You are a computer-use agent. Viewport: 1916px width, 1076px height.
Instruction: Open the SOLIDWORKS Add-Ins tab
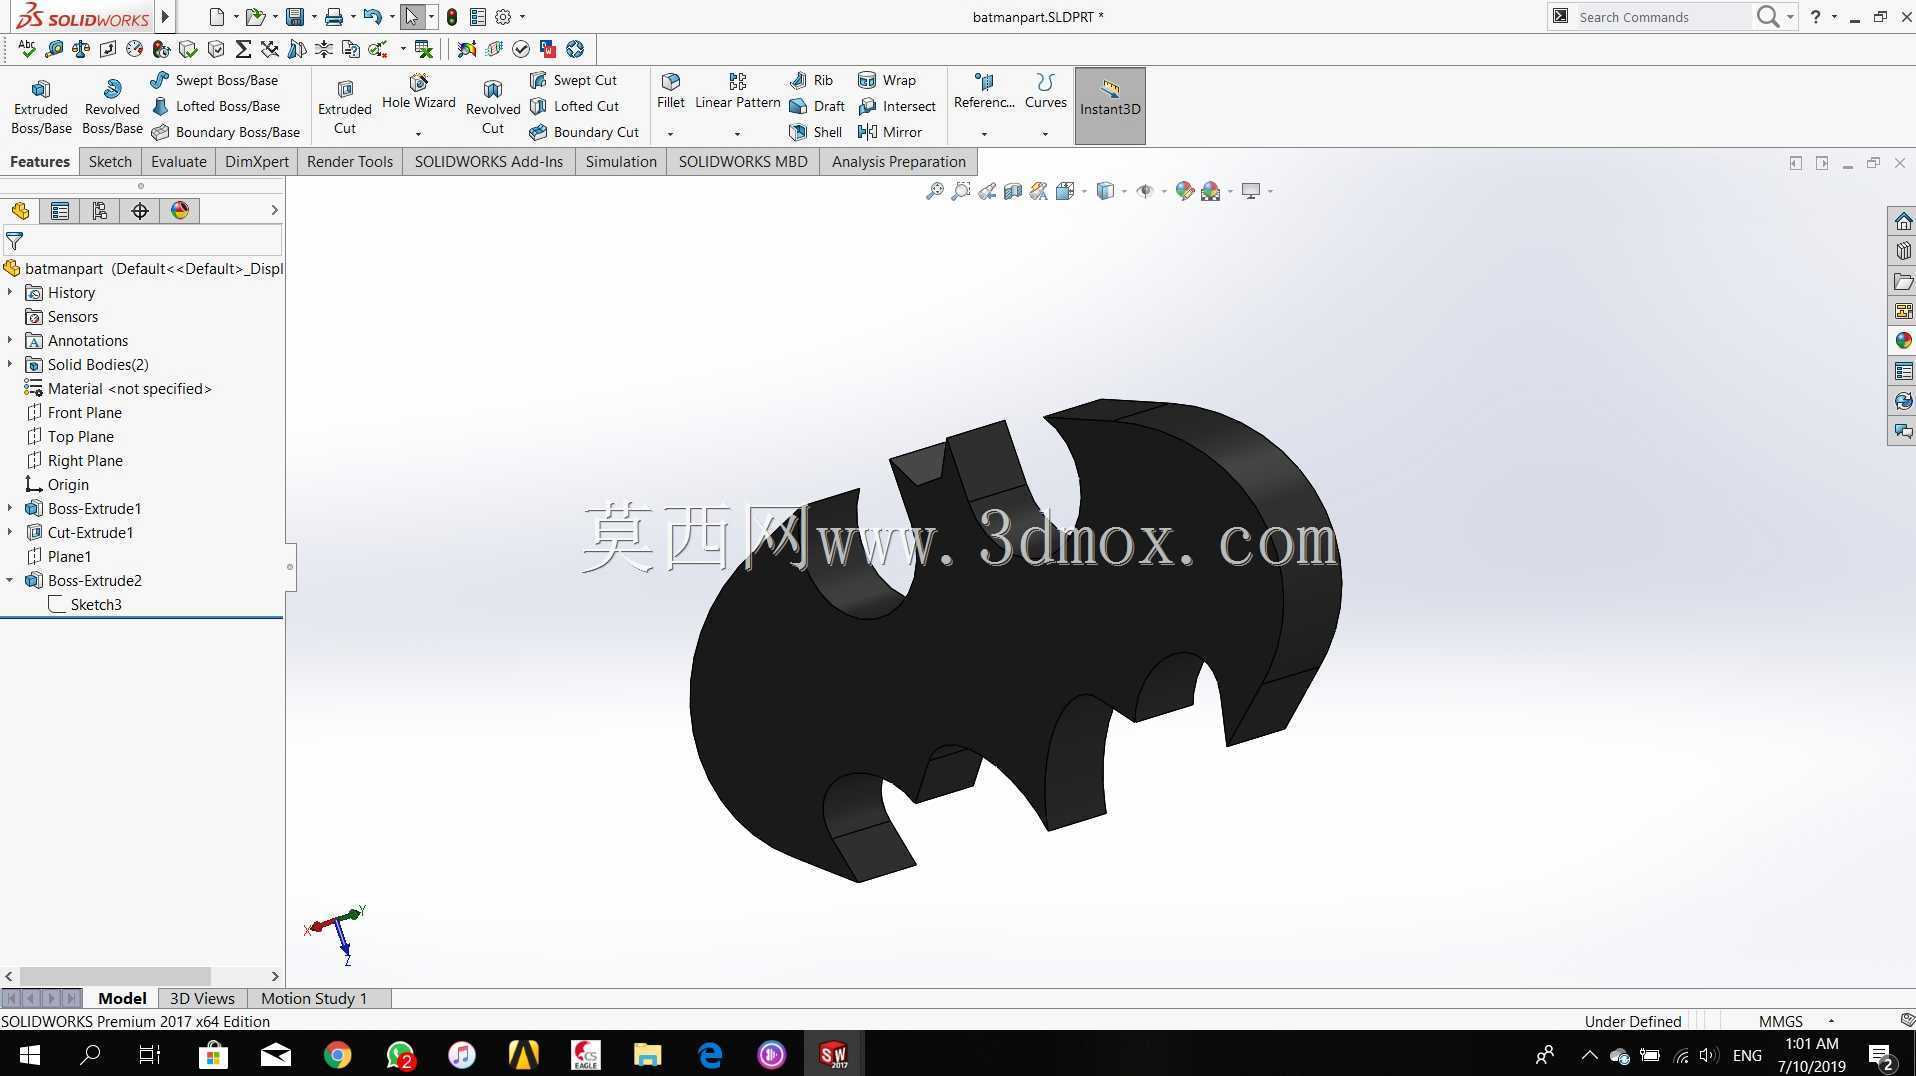[x=489, y=161]
